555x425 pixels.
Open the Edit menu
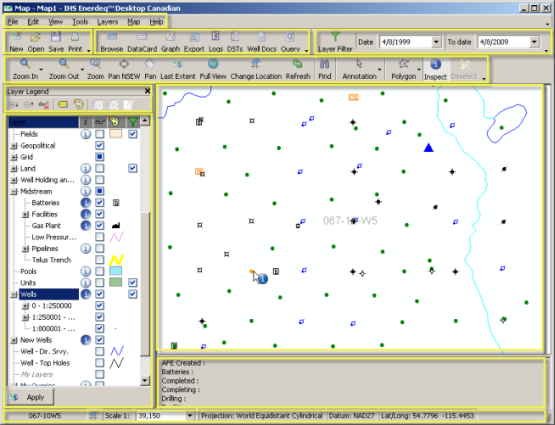pos(33,22)
